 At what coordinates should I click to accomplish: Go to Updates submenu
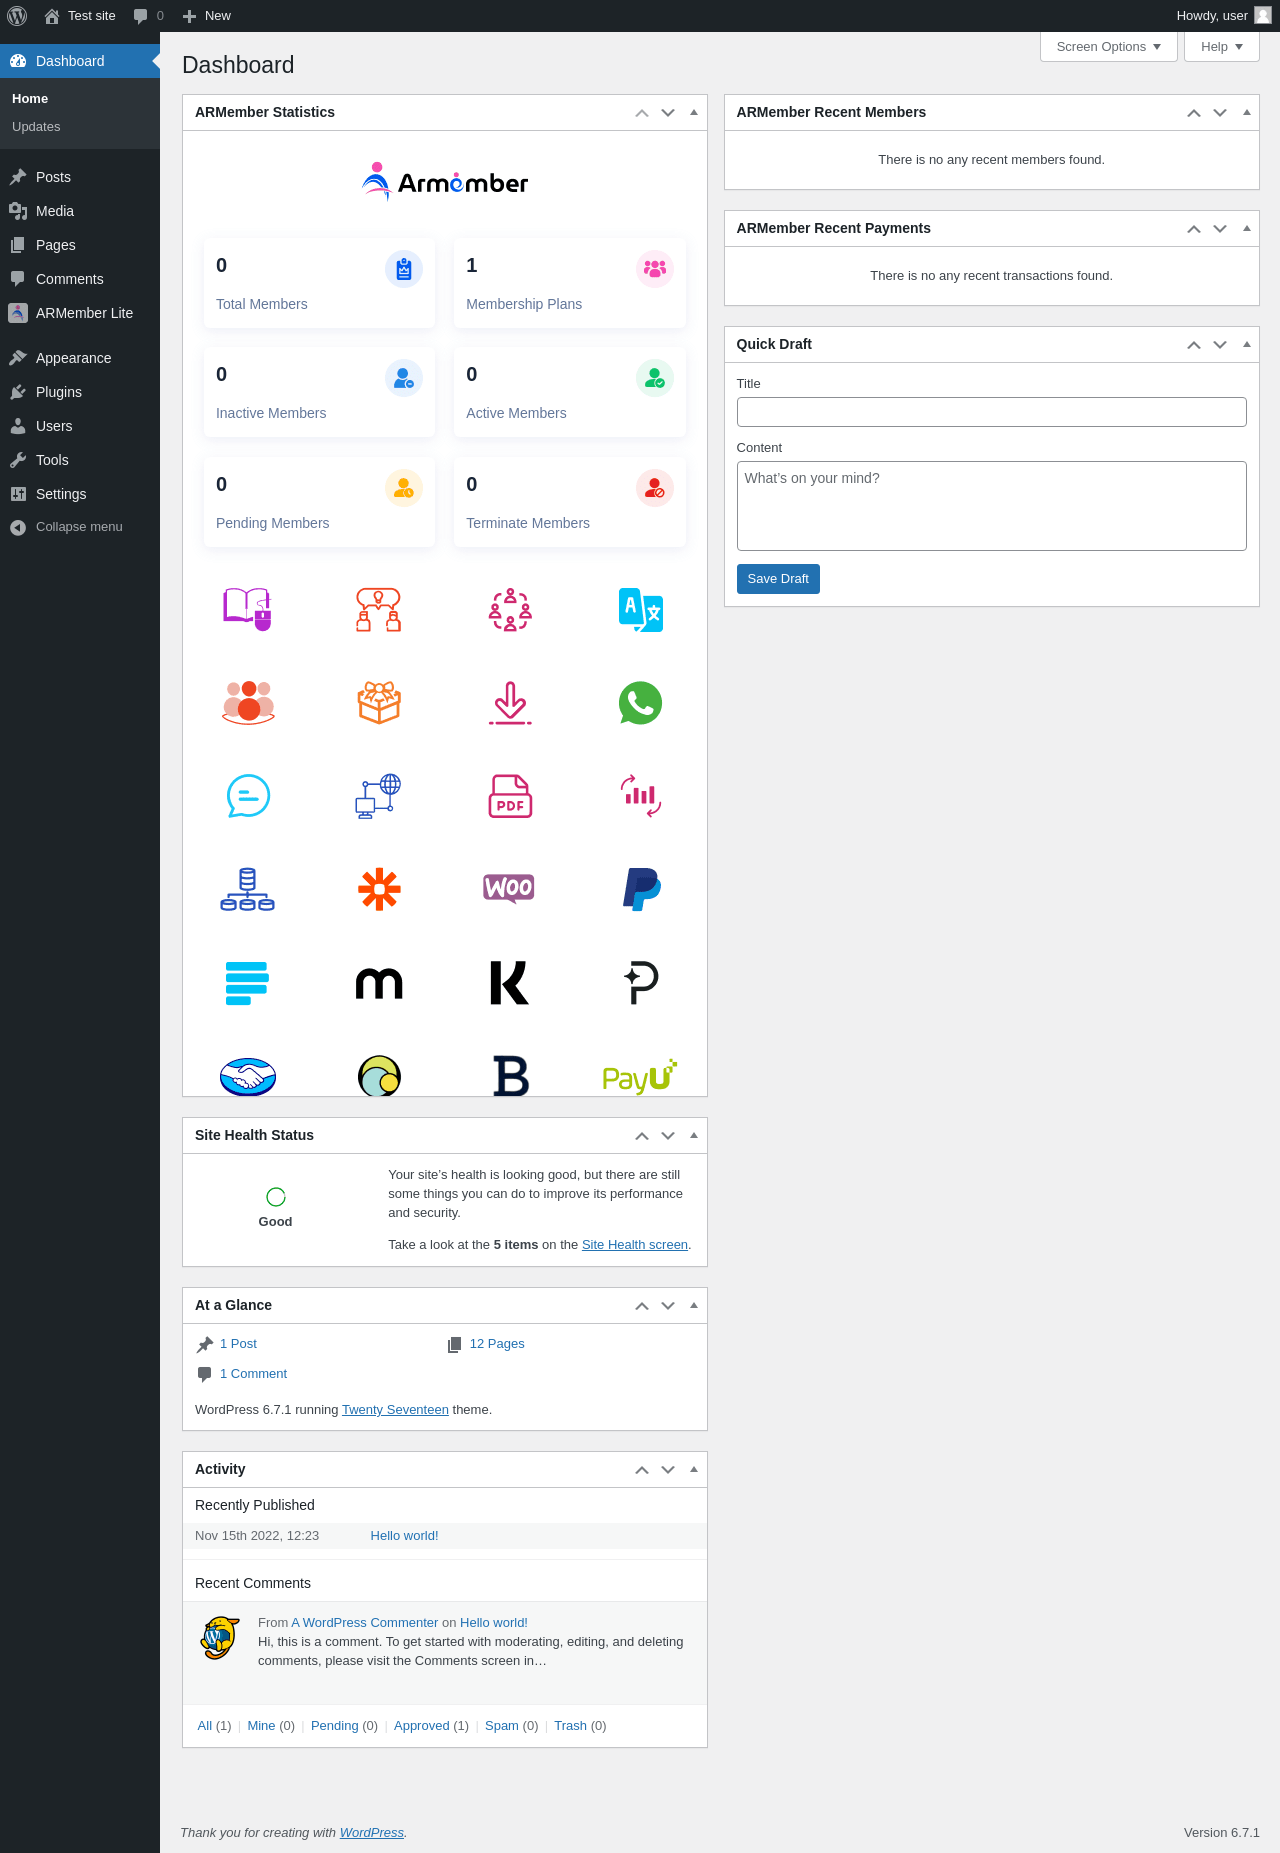36,127
